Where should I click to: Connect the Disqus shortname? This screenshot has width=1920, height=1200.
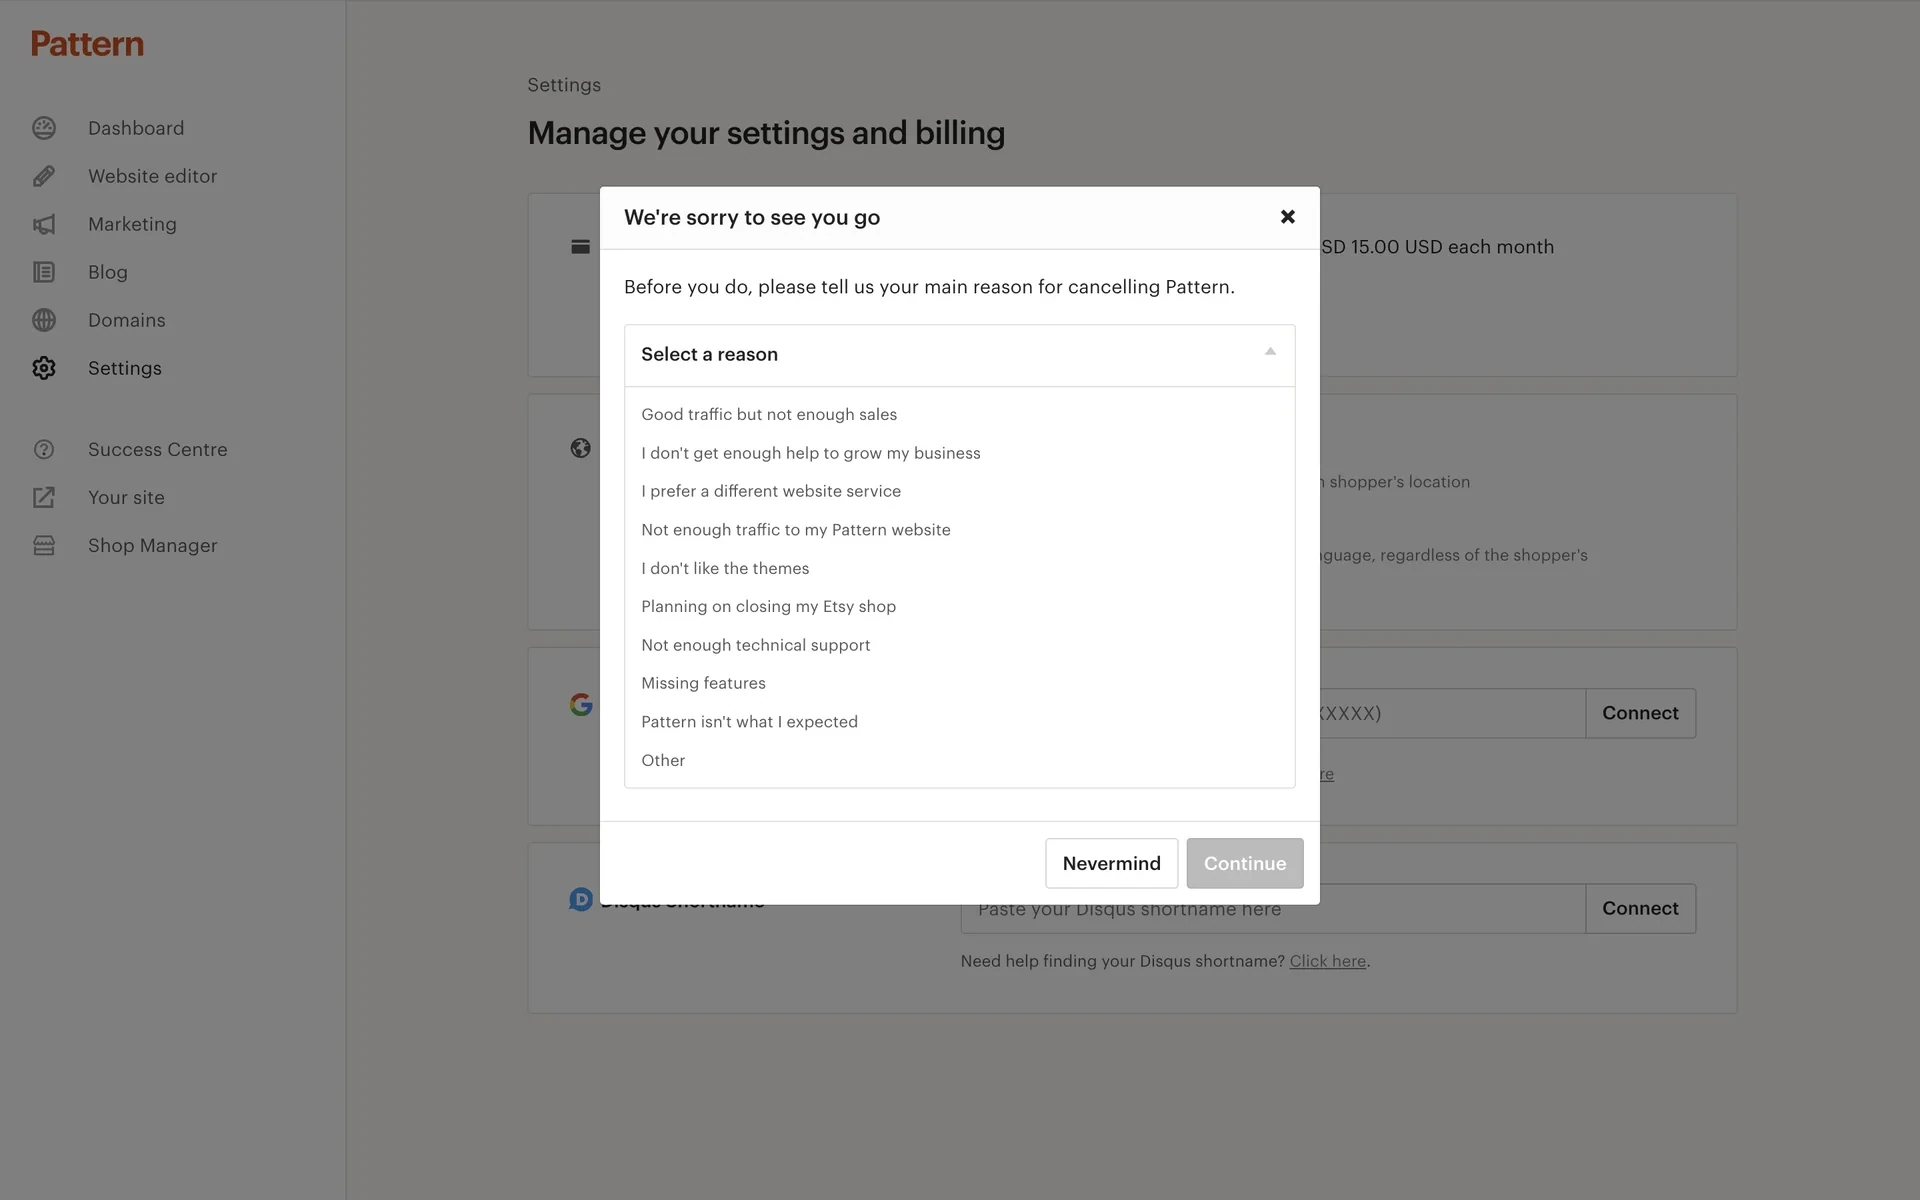tap(1640, 908)
